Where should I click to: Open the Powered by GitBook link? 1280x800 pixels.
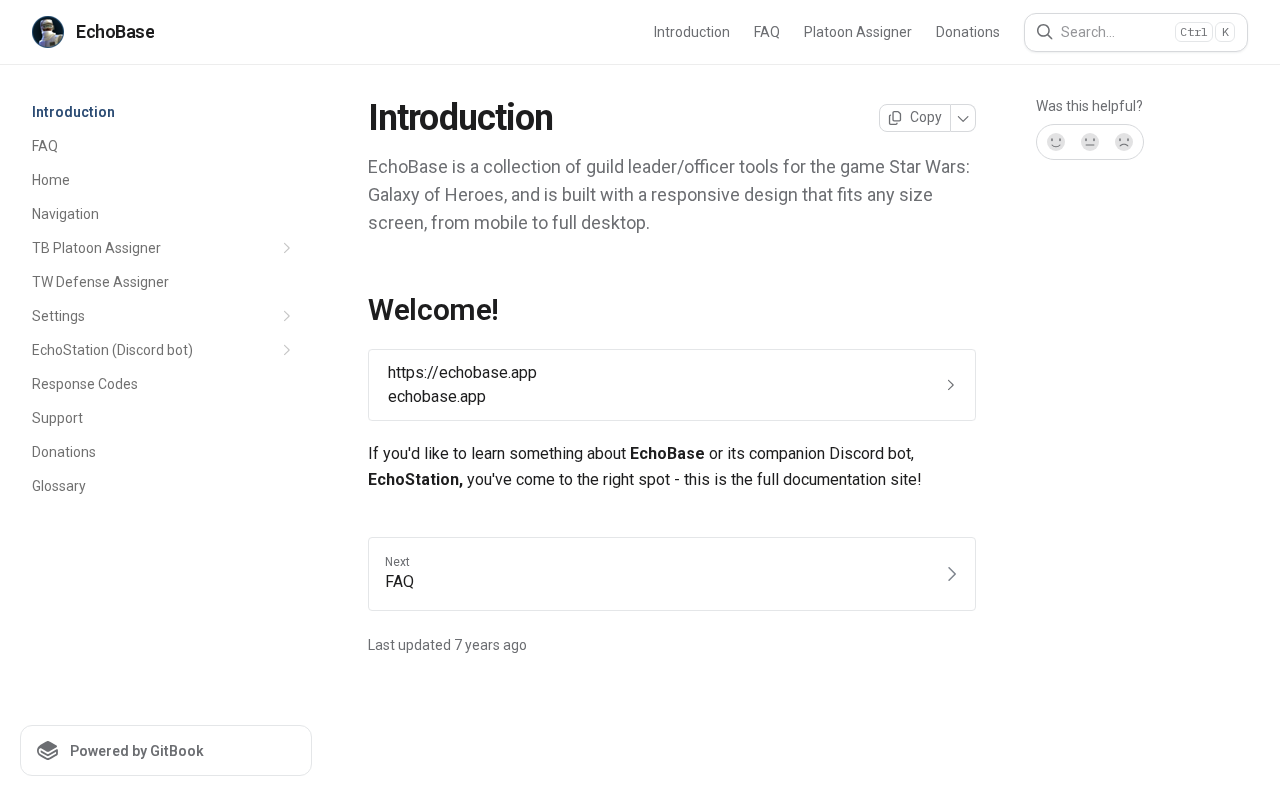(166, 751)
